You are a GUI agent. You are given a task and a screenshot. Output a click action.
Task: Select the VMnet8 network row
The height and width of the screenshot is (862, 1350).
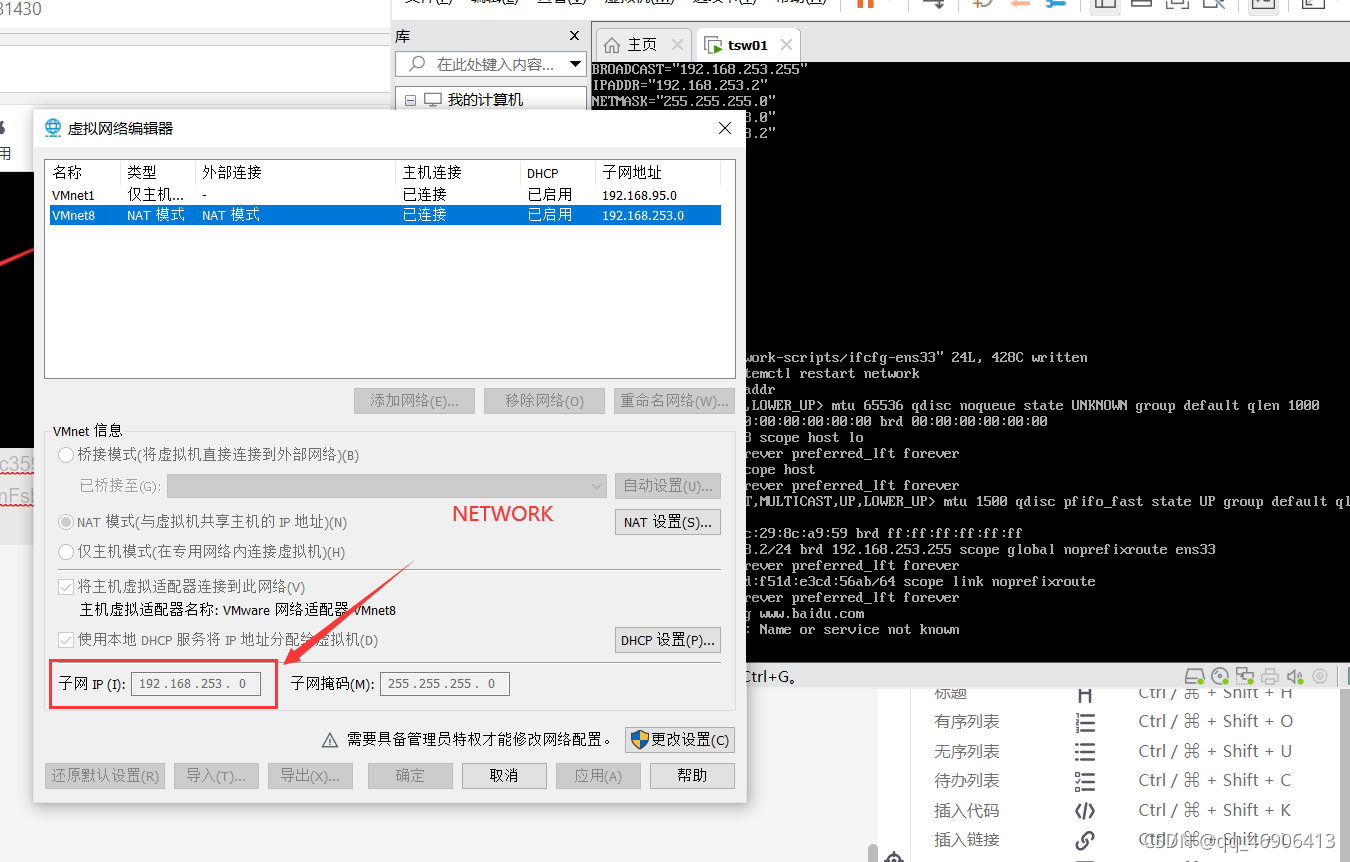tap(385, 215)
